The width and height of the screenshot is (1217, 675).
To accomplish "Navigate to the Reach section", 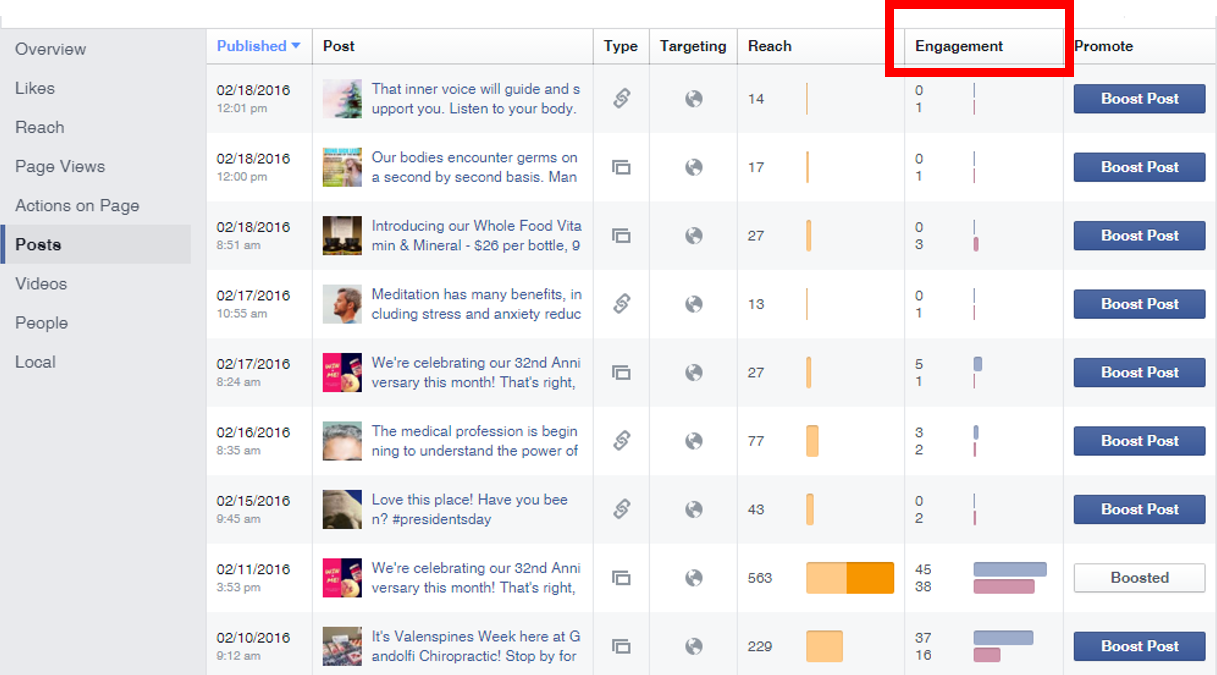I will (37, 127).
